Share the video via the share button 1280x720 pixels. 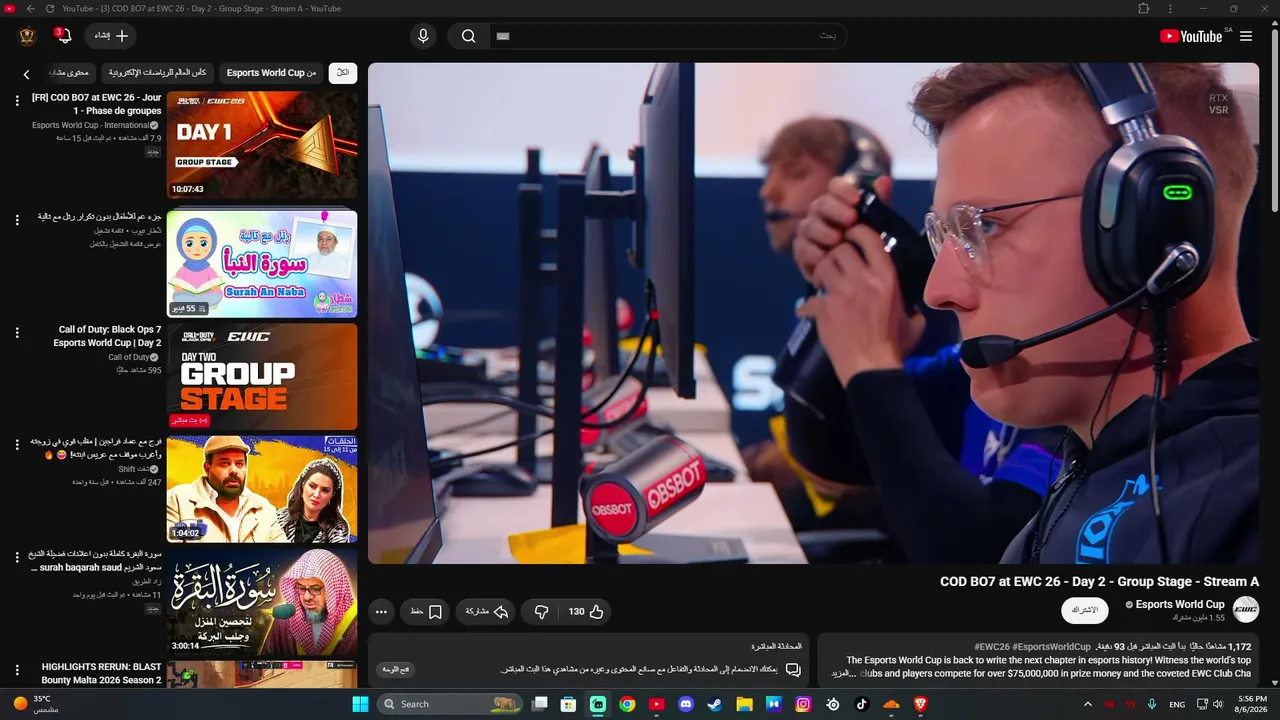(486, 612)
